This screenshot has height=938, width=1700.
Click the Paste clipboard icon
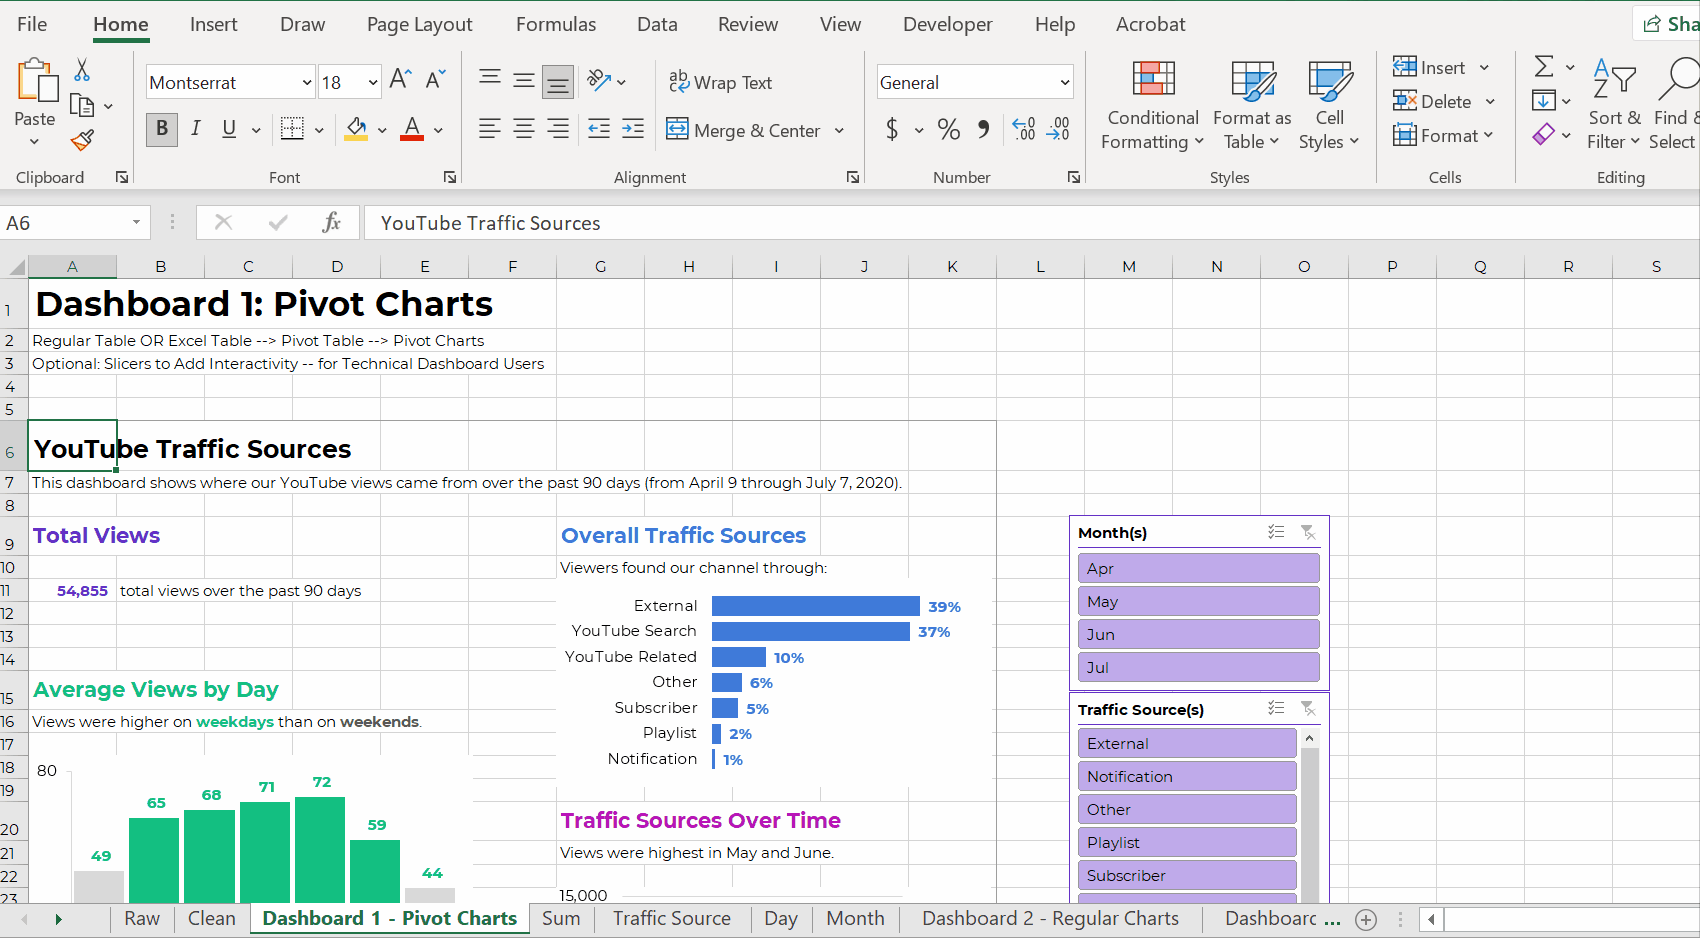[x=37, y=80]
